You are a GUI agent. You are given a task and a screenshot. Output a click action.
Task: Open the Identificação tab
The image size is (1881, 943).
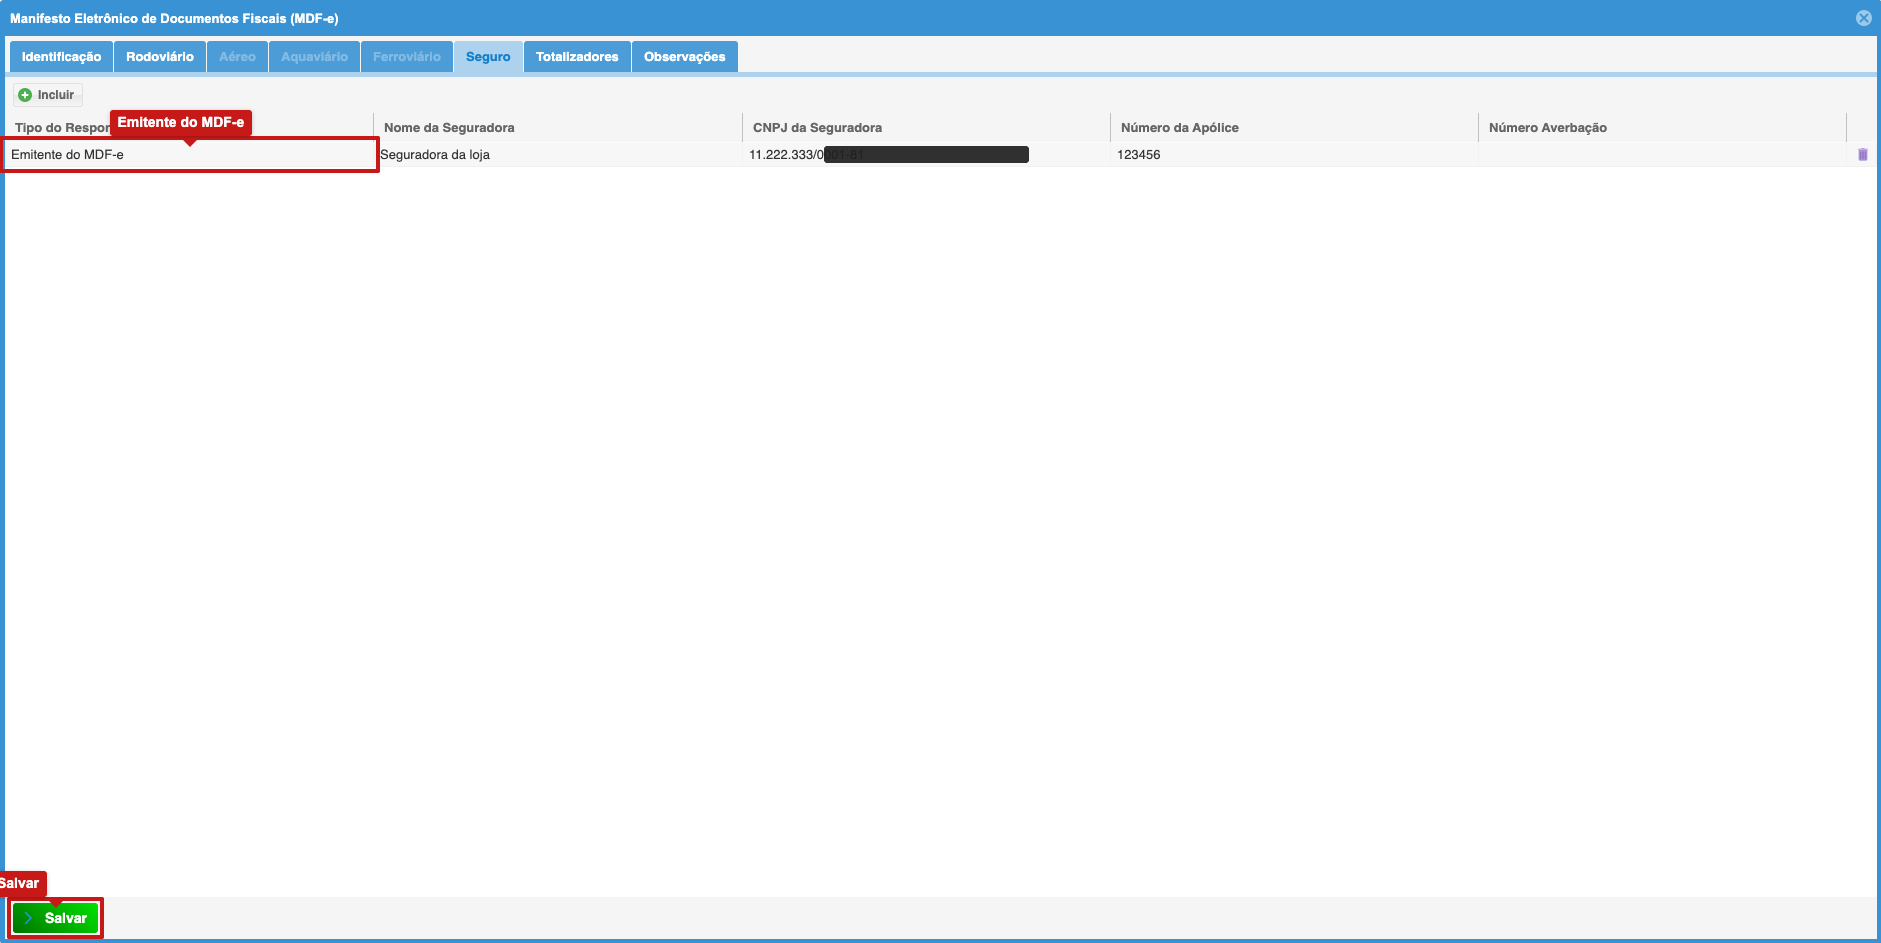tap(61, 57)
